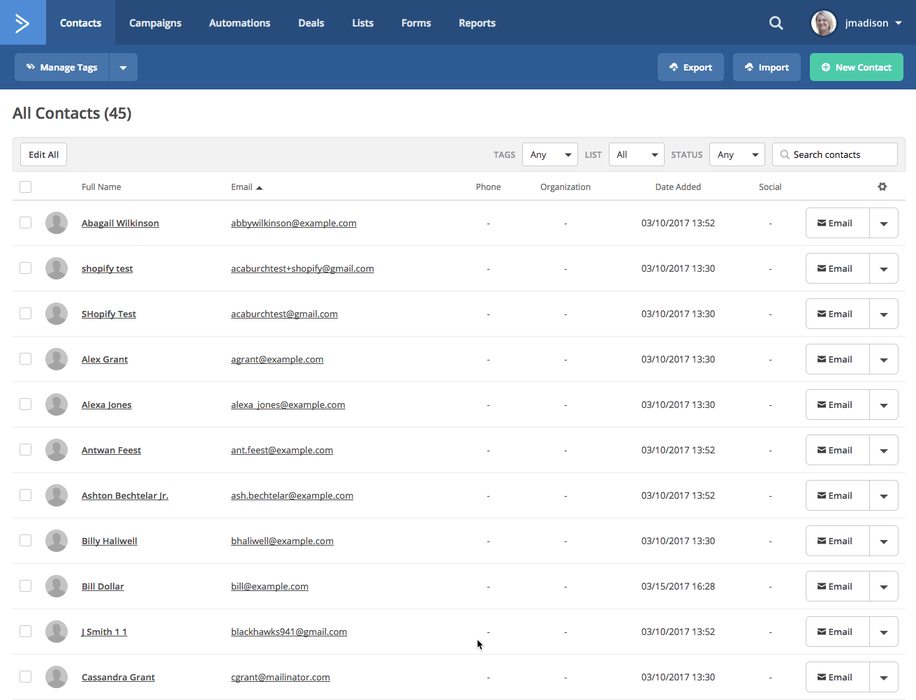Click Antwan Feest's avatar icon
This screenshot has width=916, height=700.
coord(57,450)
